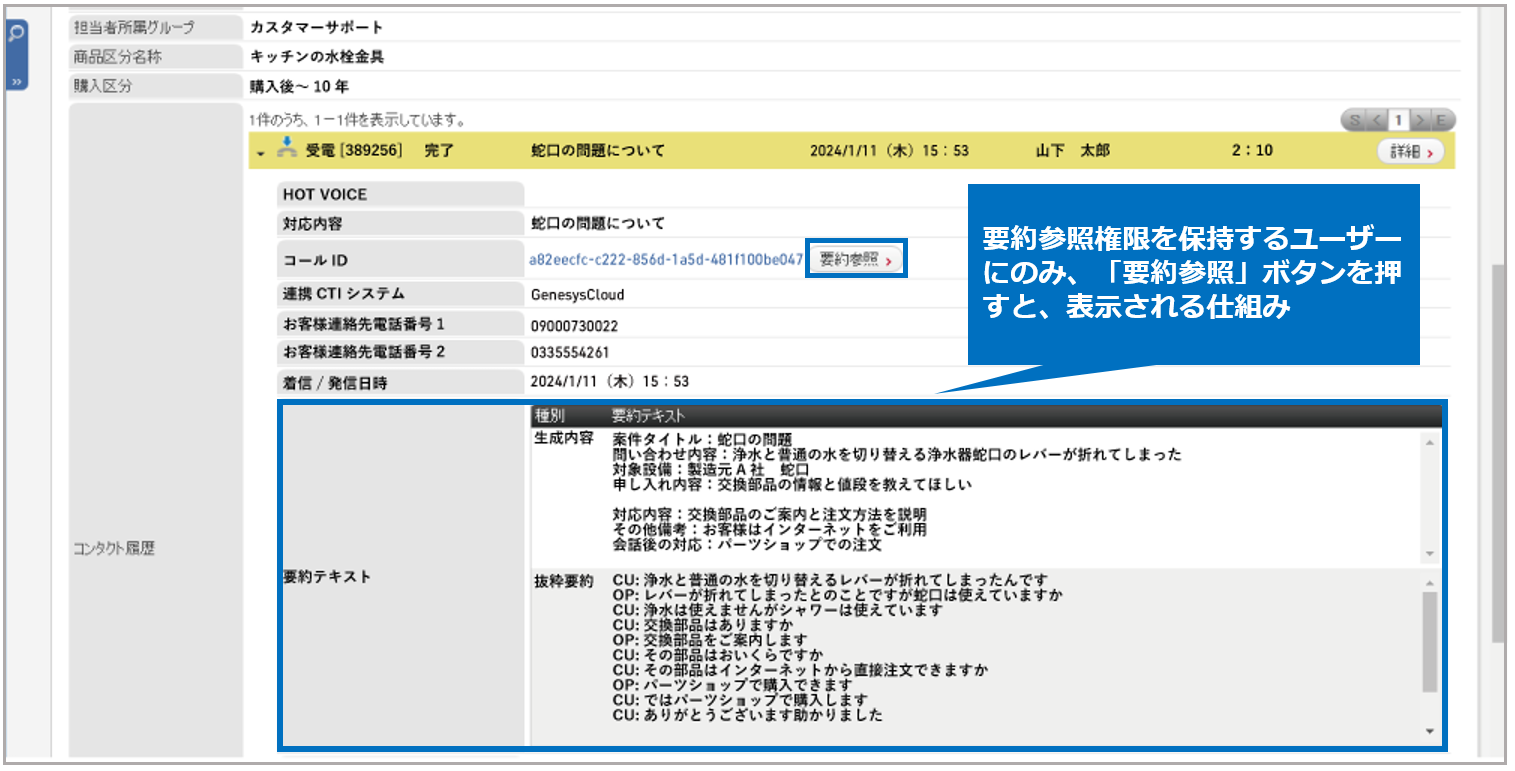Collapse the 受電 [389256] contact row arrow
1515x771 pixels.
[x=261, y=153]
